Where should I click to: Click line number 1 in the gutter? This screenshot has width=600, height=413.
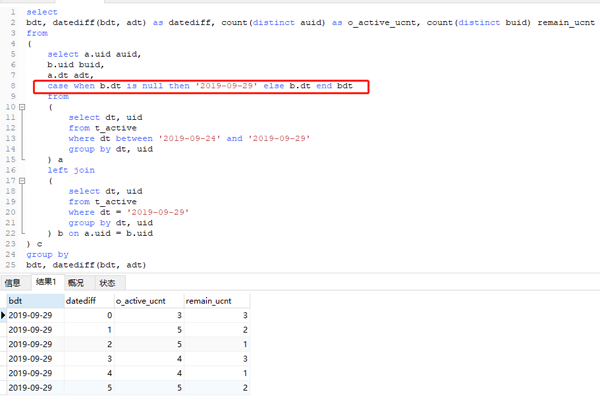pos(8,12)
